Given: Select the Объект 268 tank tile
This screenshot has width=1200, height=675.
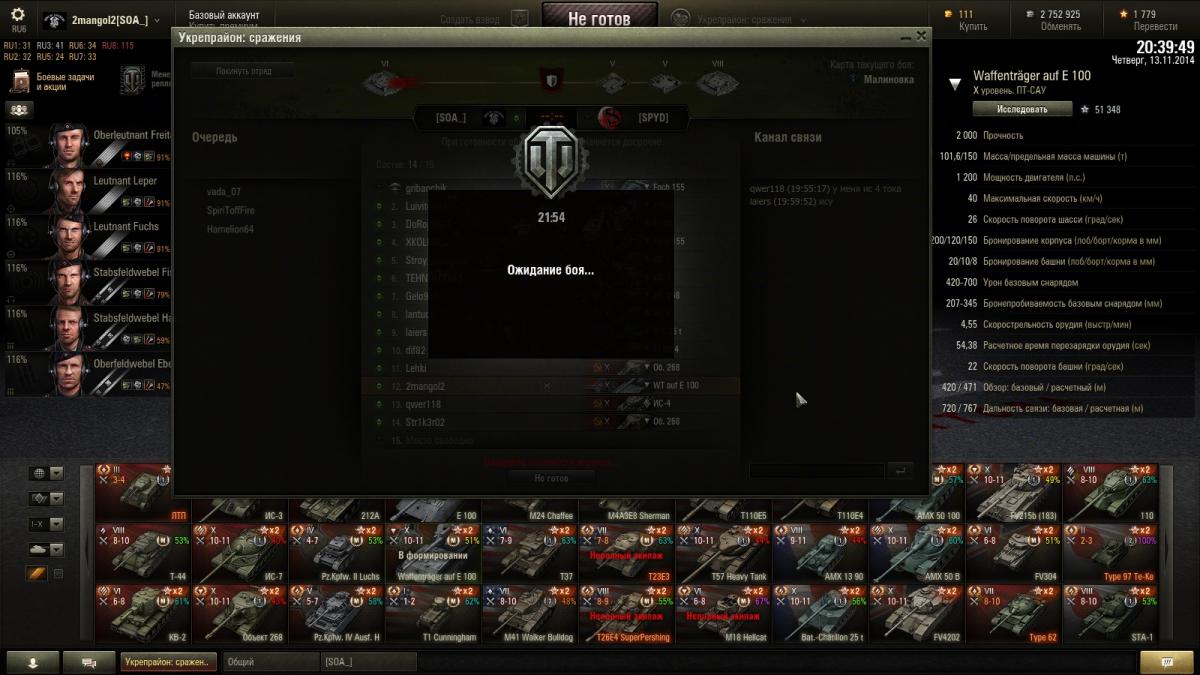Looking at the screenshot, I should [x=240, y=614].
